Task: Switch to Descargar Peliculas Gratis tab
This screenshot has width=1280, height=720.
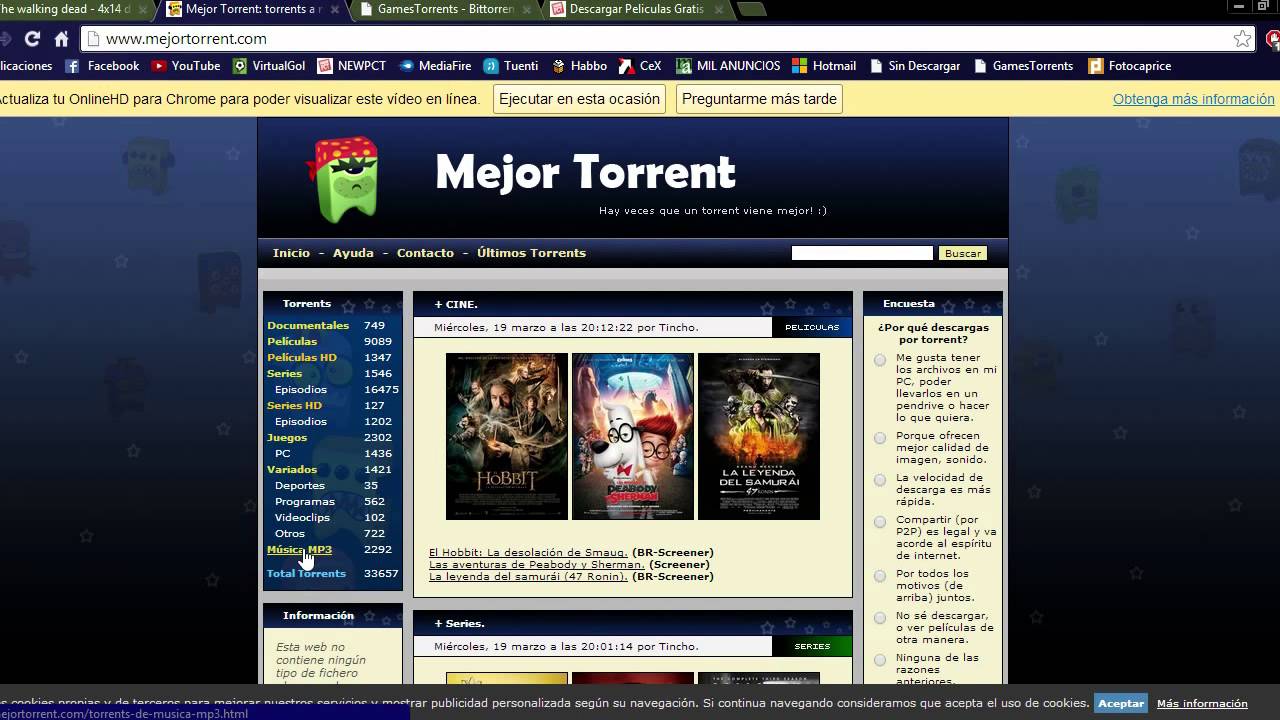Action: click(636, 10)
